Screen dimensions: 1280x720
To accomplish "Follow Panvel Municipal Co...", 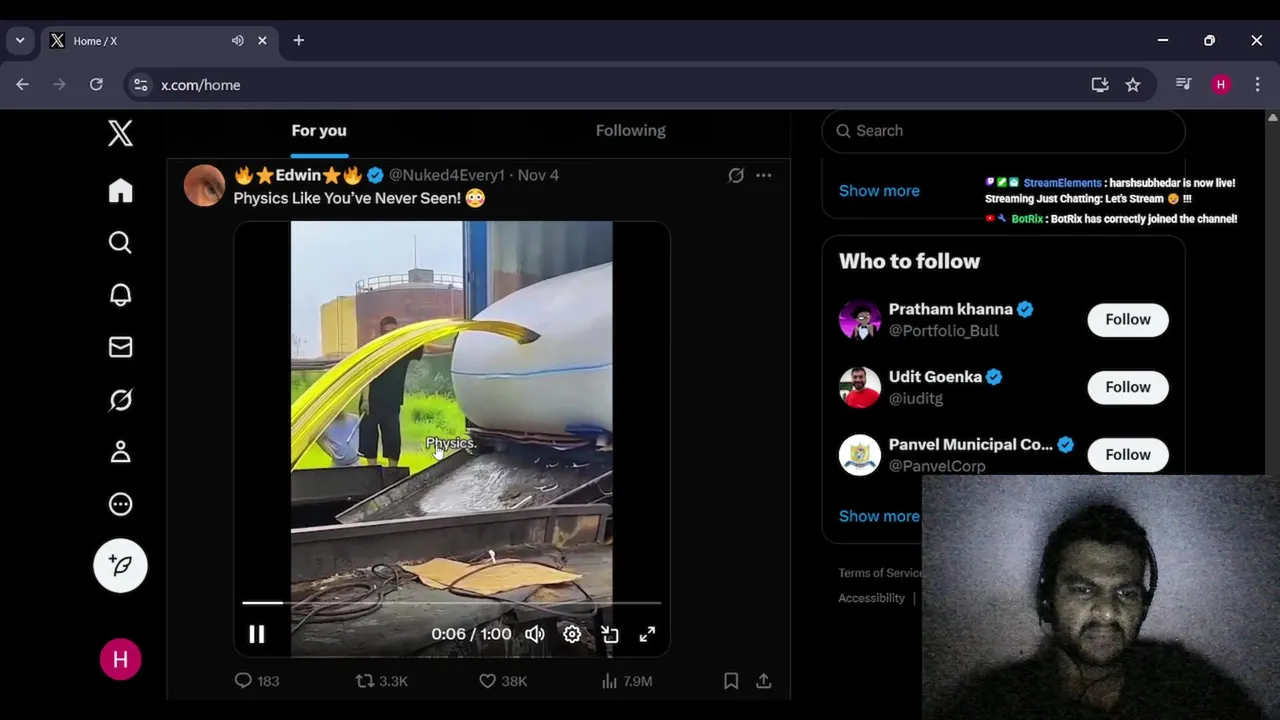I will (x=1128, y=455).
